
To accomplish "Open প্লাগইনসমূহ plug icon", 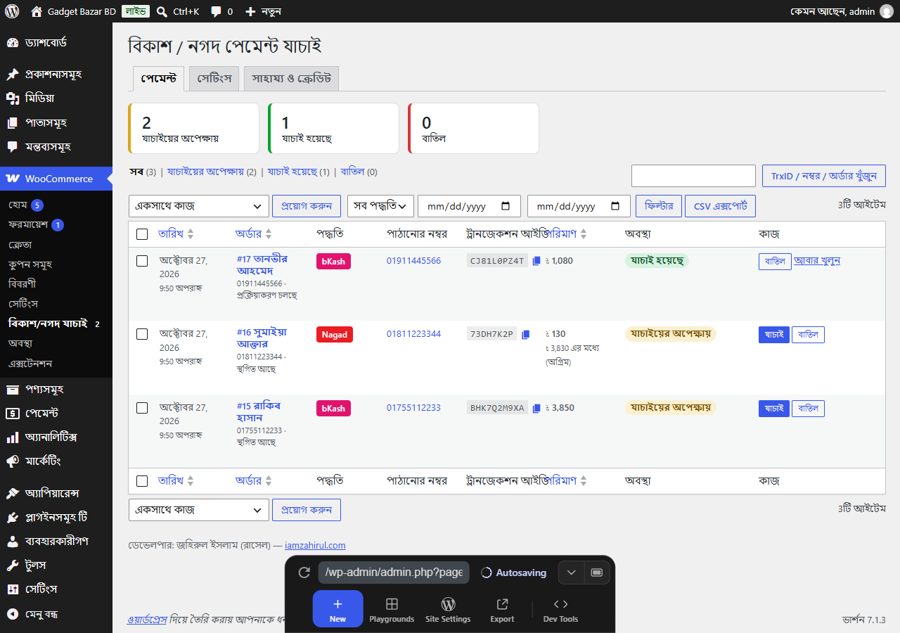I will click(x=13, y=517).
